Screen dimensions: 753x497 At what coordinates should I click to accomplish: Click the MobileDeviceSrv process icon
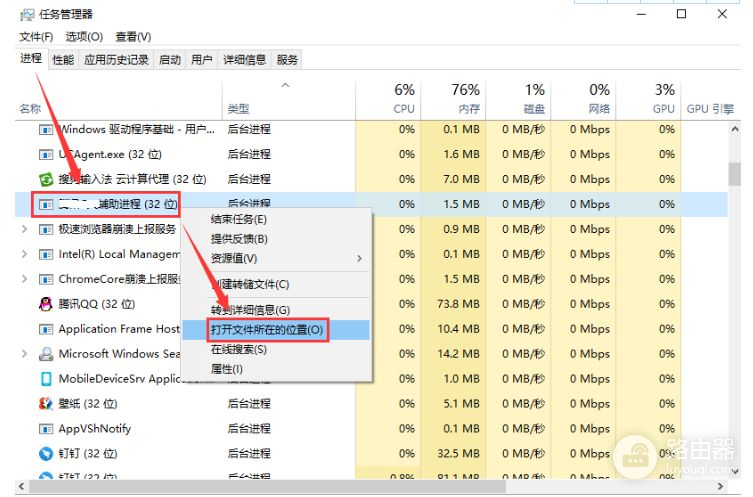(x=45, y=379)
